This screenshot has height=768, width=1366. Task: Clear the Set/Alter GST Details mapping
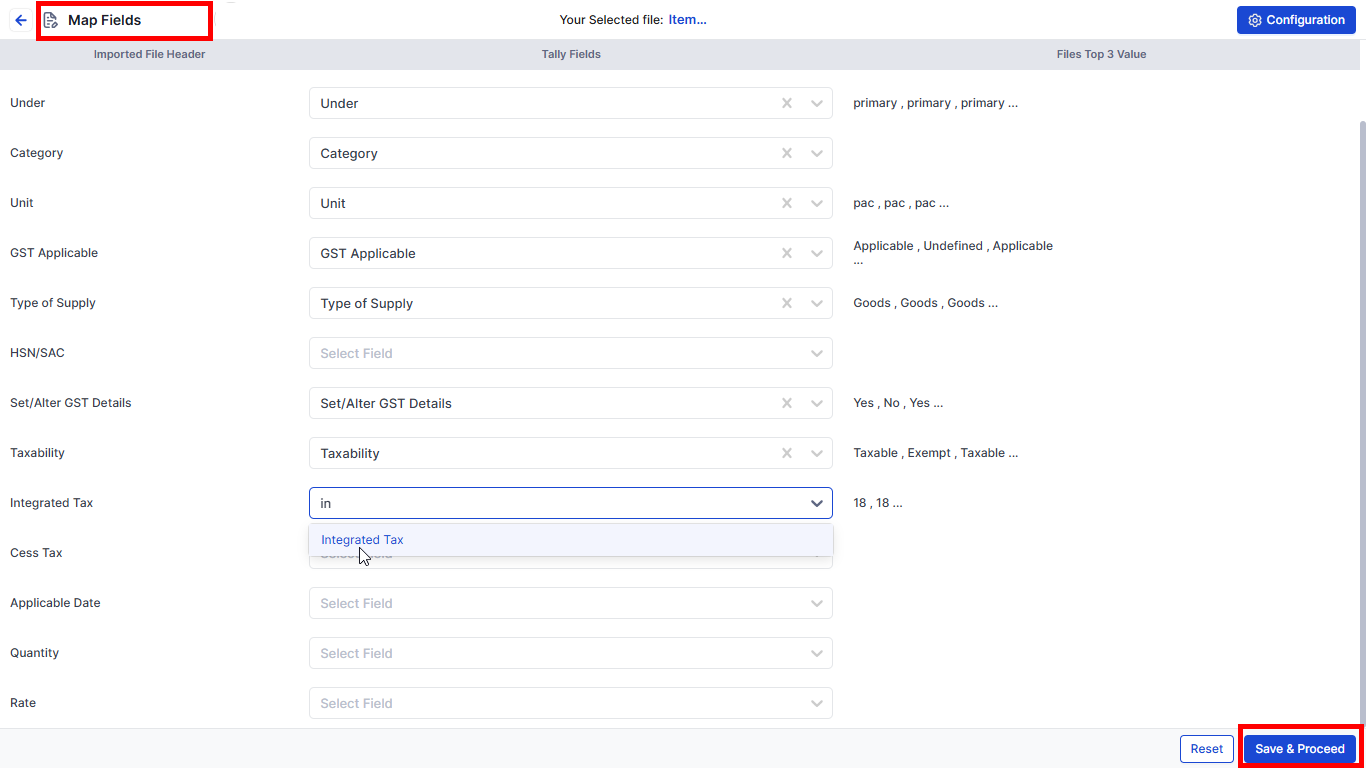point(787,403)
